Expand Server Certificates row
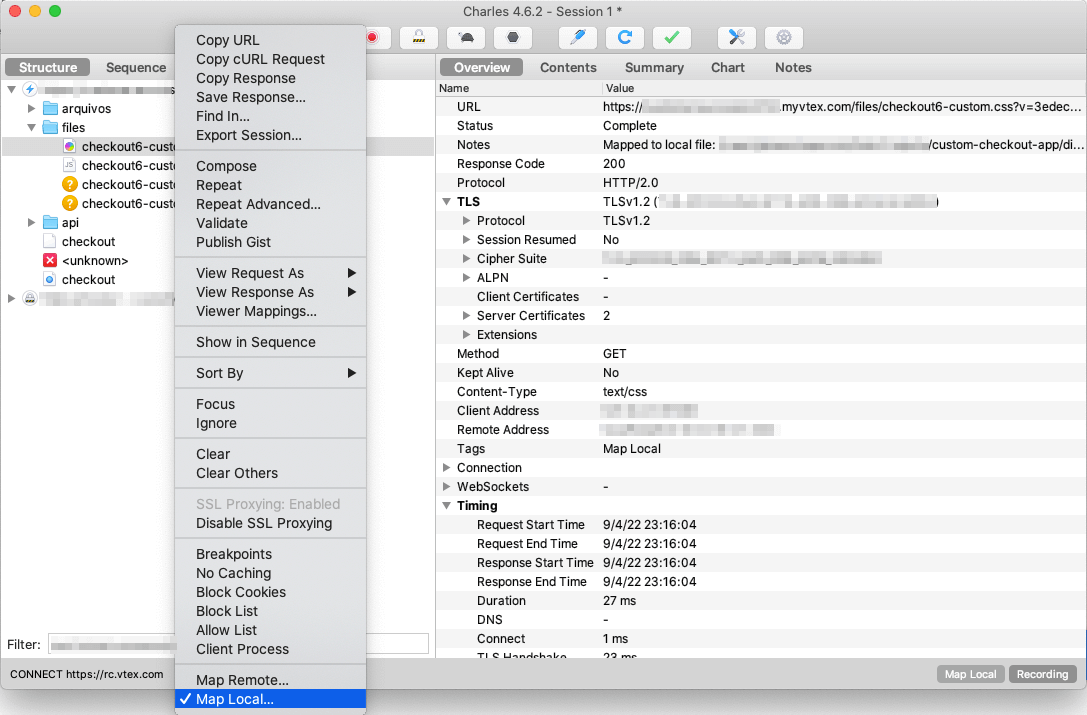The width and height of the screenshot is (1087, 715). click(467, 316)
